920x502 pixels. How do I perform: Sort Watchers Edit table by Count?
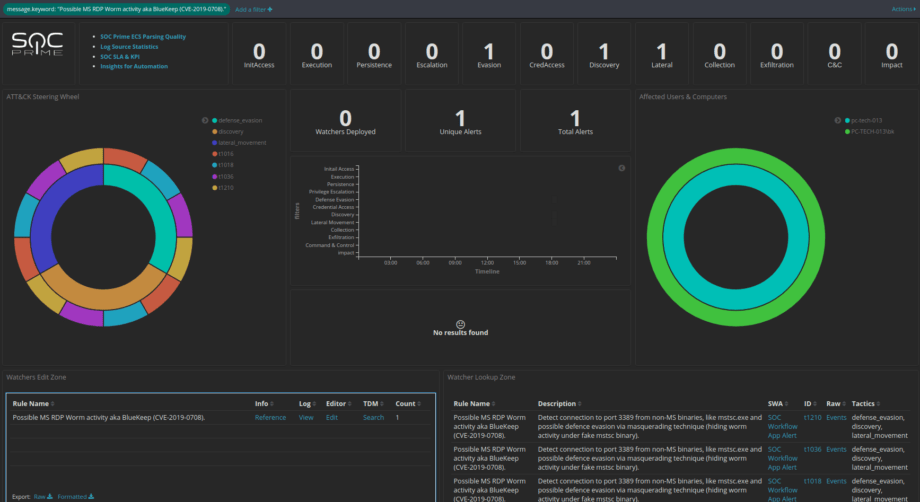tap(405, 403)
